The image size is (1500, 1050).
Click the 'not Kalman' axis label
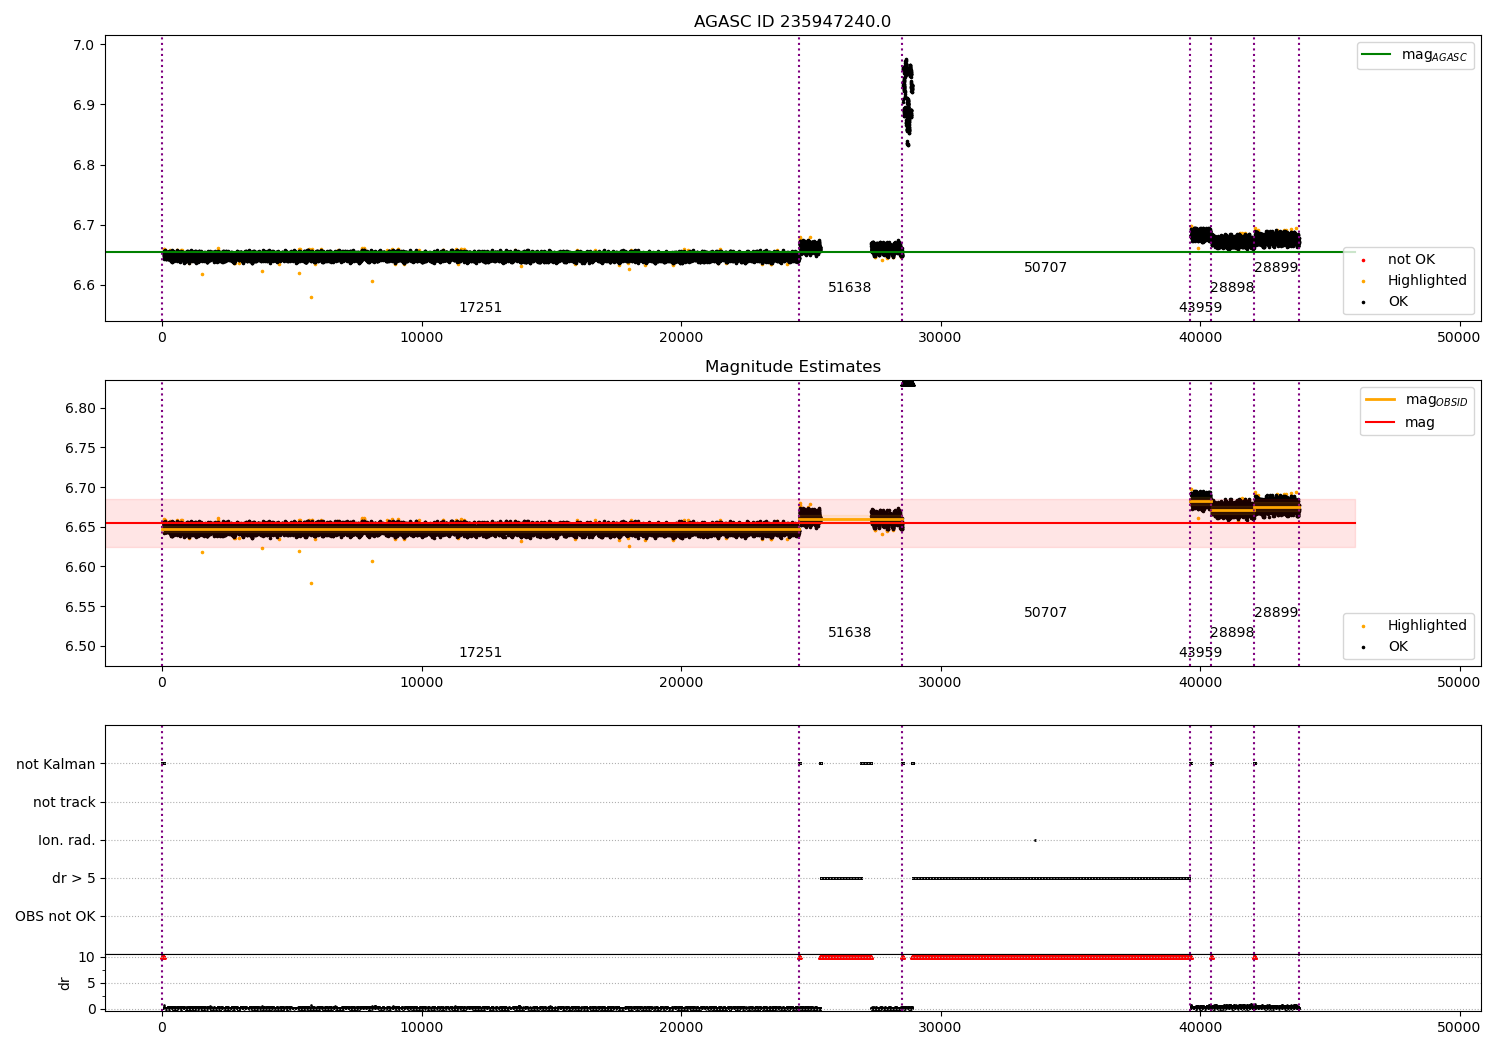click(56, 764)
